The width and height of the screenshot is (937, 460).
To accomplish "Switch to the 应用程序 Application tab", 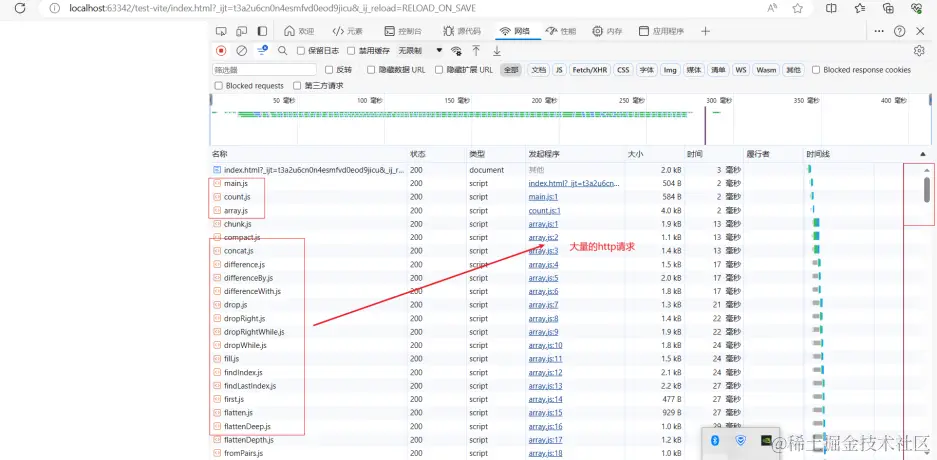I will (x=661, y=31).
